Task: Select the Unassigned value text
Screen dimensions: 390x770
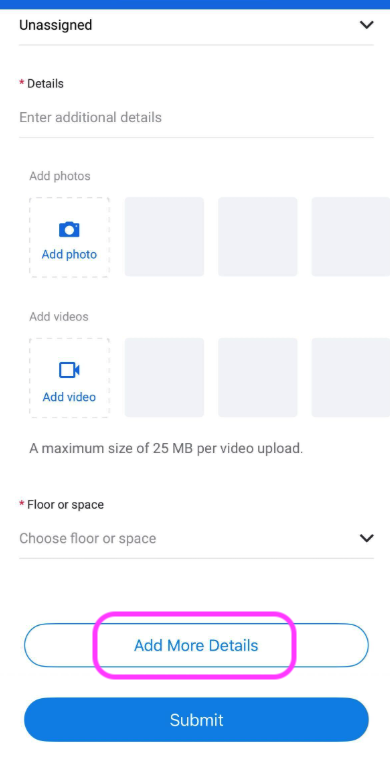Action: click(x=56, y=25)
